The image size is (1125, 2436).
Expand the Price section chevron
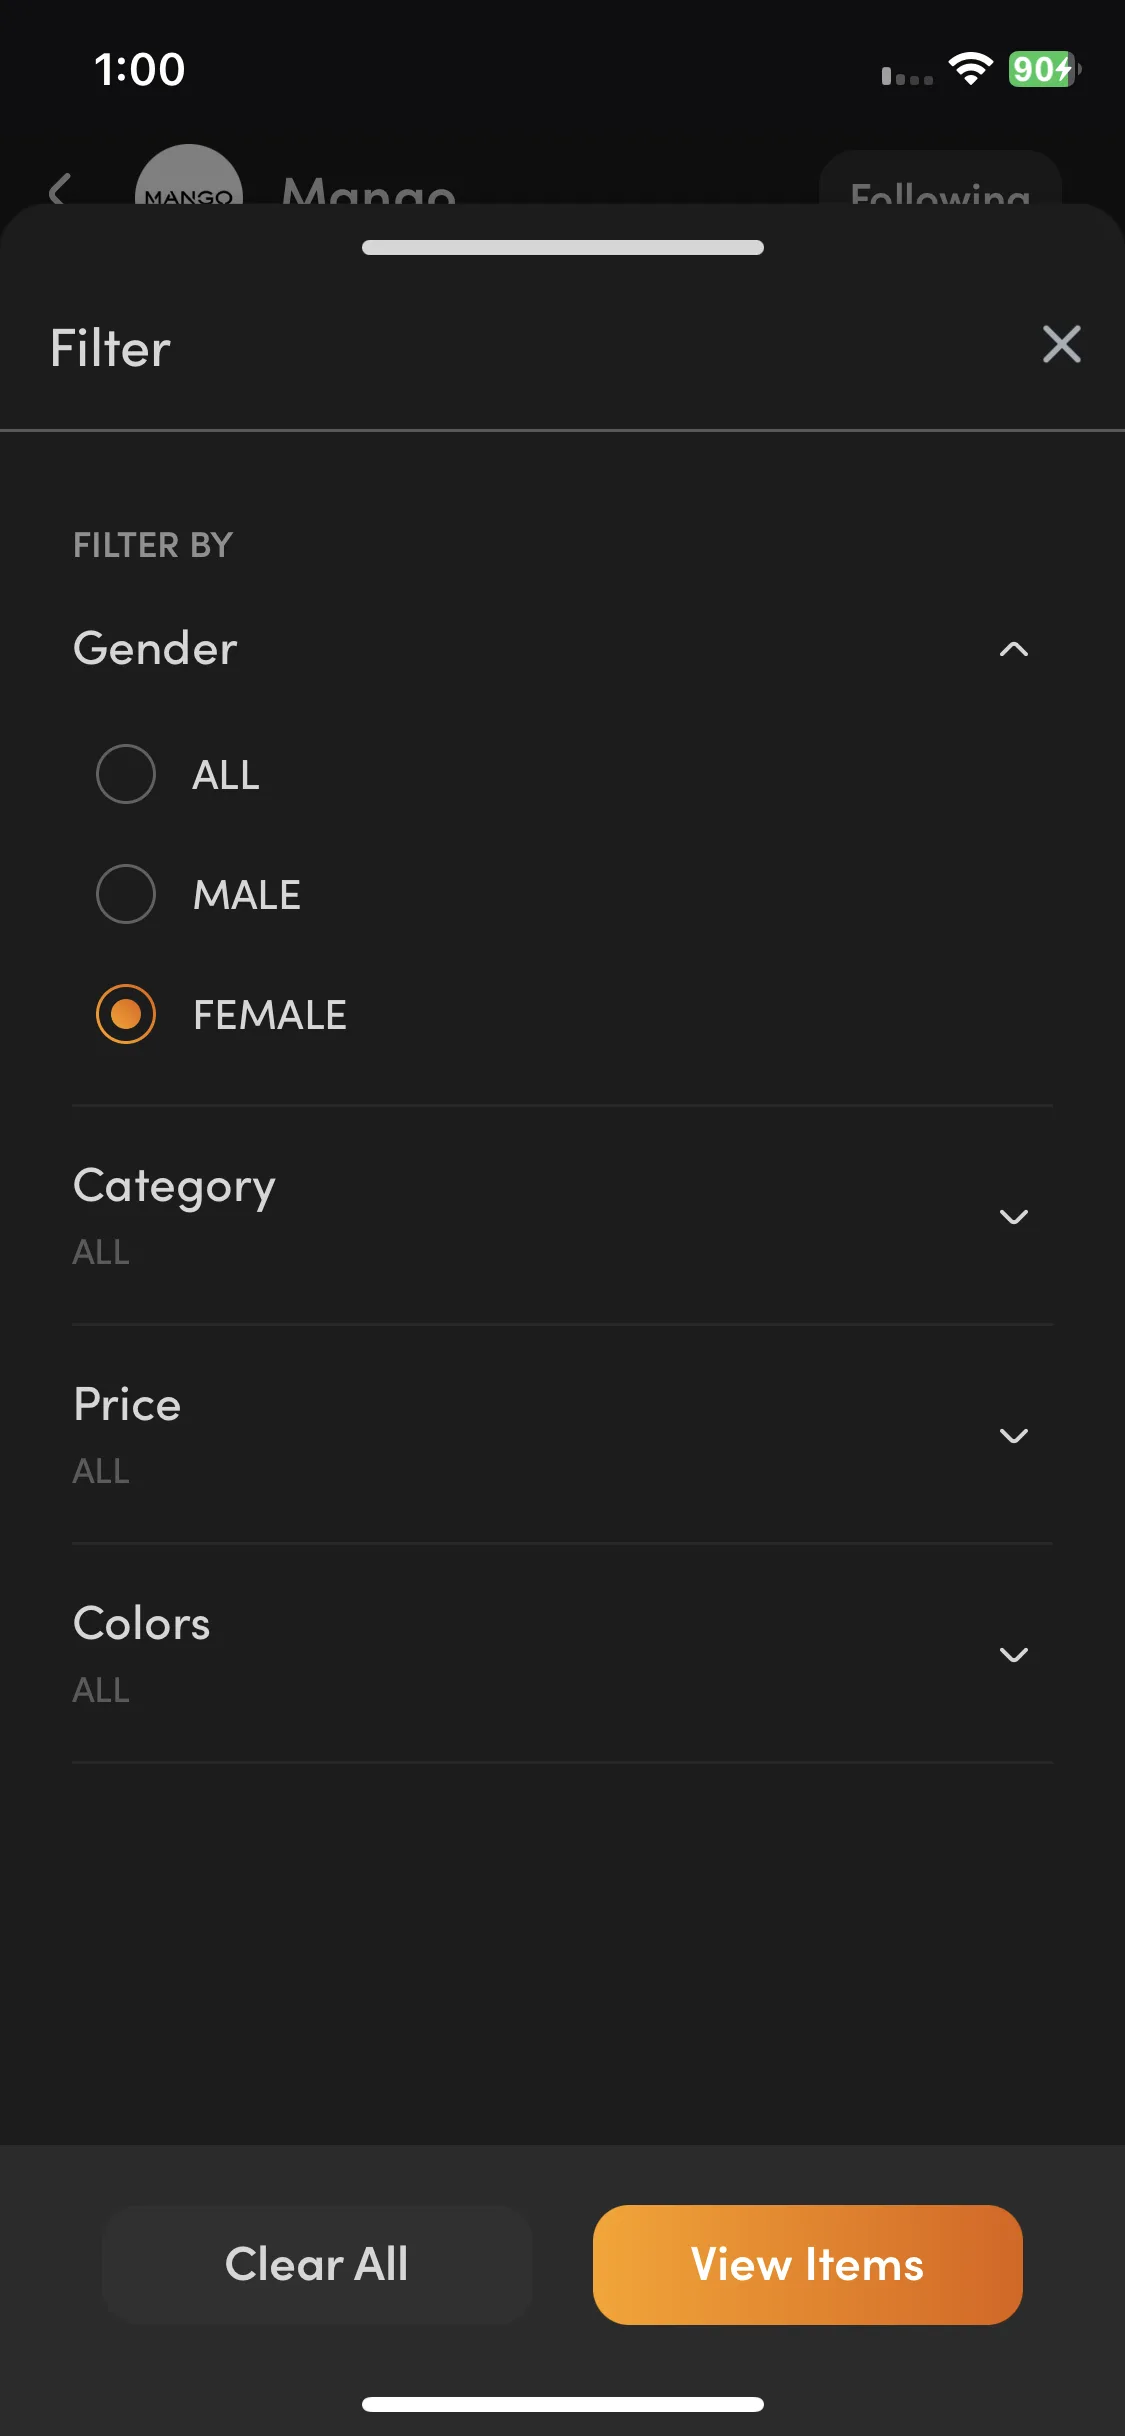pyautogui.click(x=1014, y=1436)
